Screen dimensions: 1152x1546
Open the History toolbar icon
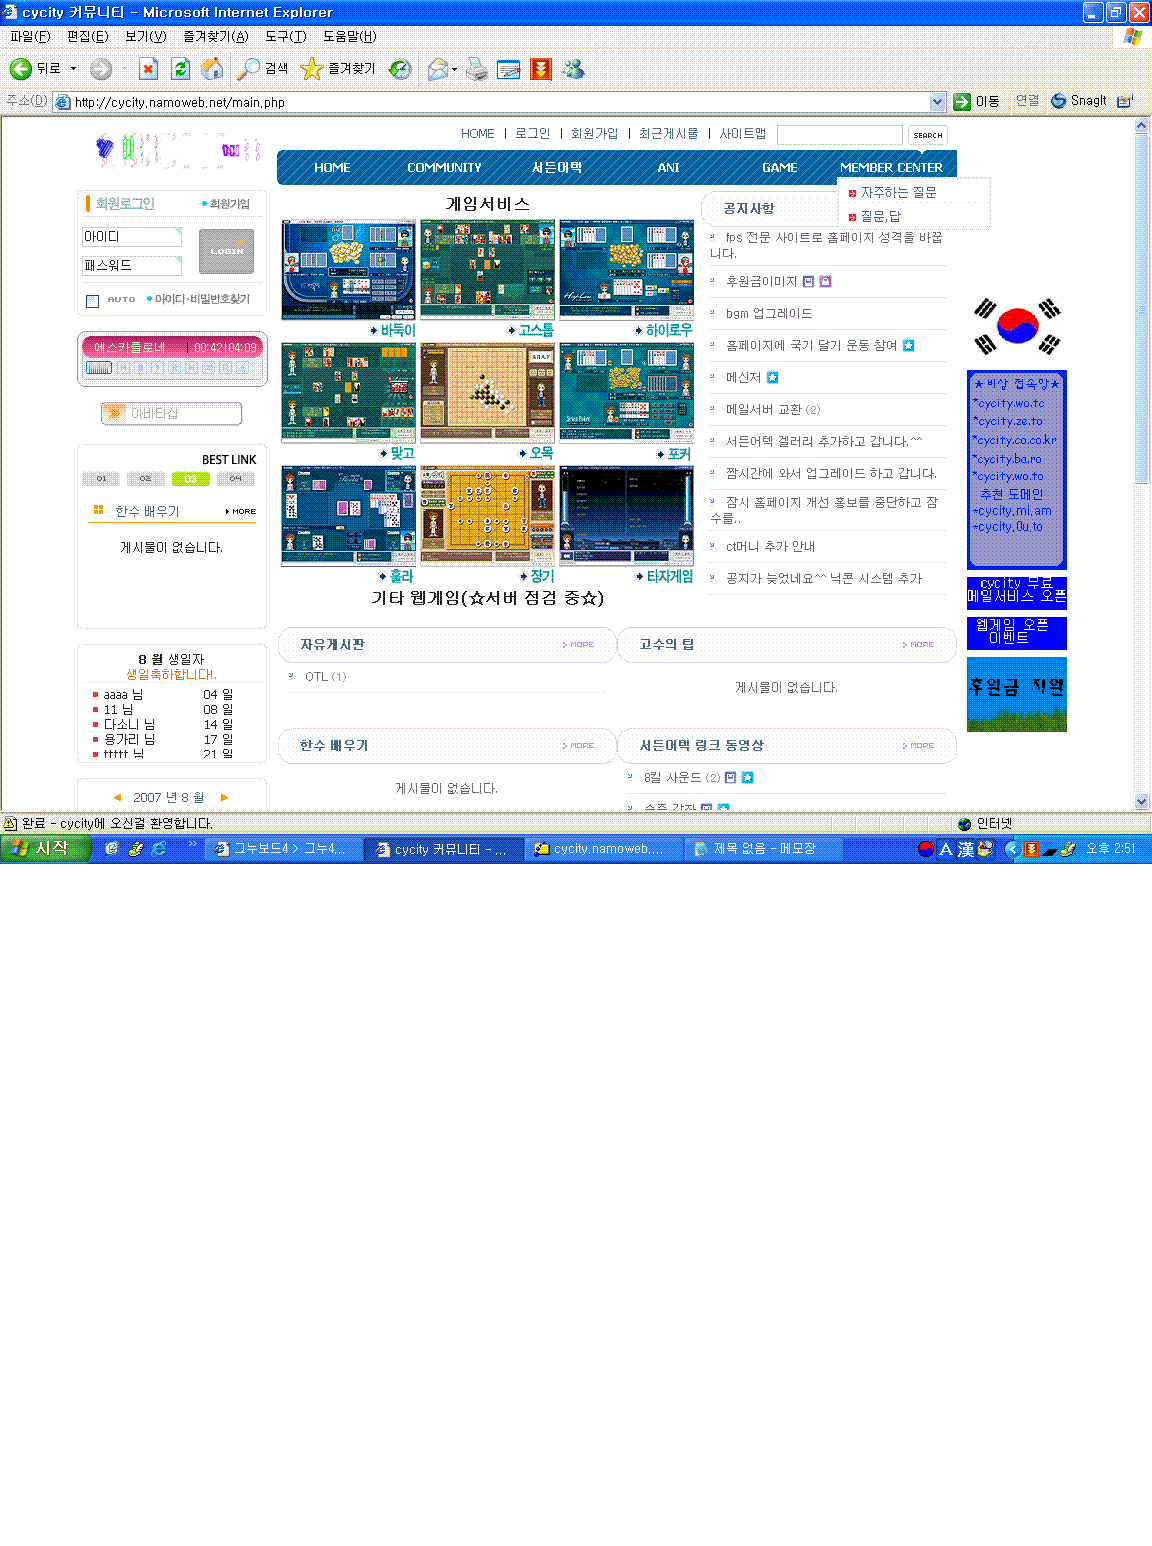pyautogui.click(x=400, y=69)
